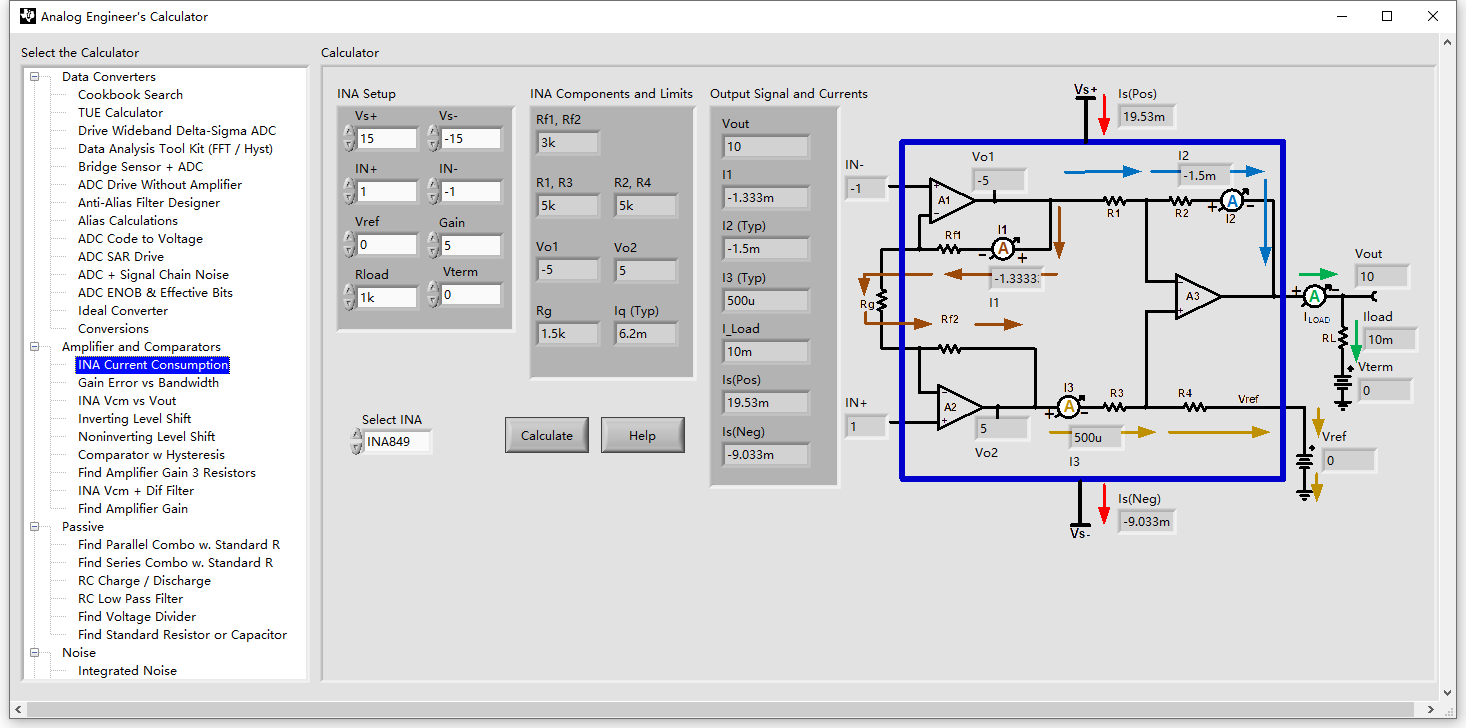Collapse the Amplifier and Comparators group
Image resolution: width=1466 pixels, height=728 pixels.
(x=36, y=347)
